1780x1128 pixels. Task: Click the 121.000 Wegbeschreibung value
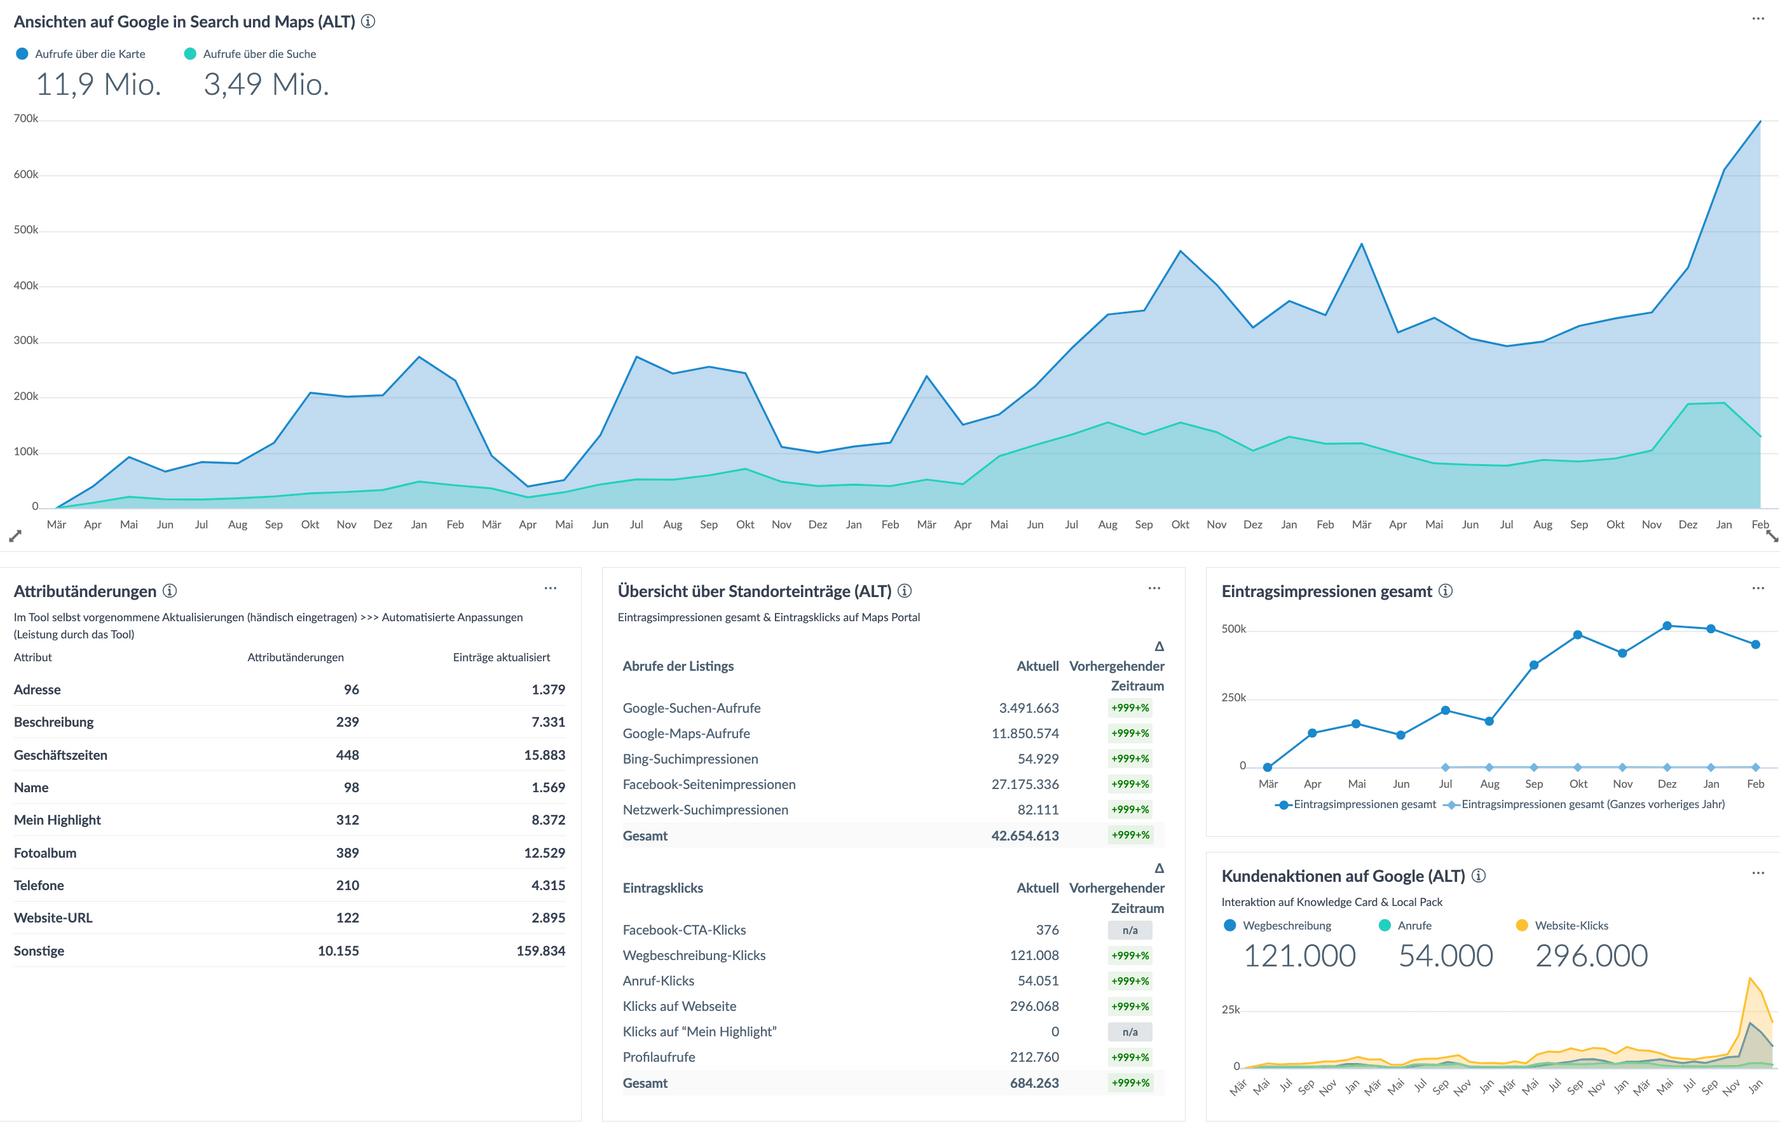tap(1299, 956)
